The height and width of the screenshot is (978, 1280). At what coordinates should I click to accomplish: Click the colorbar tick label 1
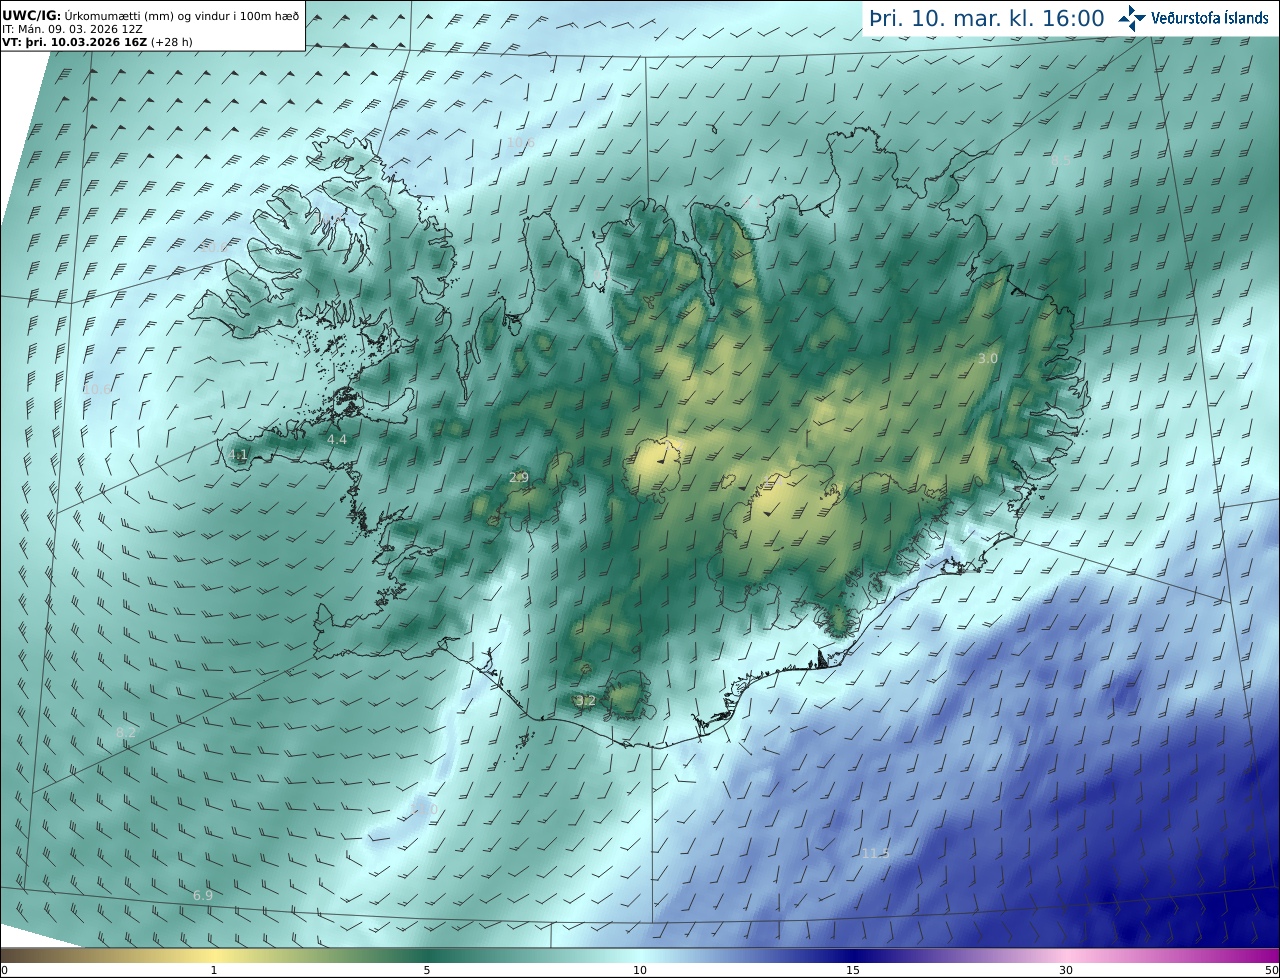click(214, 970)
